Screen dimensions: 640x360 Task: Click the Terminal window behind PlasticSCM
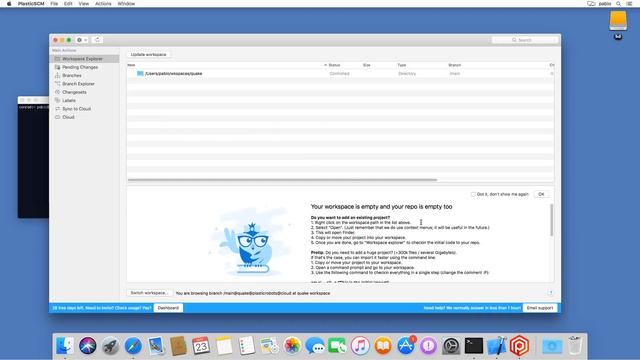33,157
